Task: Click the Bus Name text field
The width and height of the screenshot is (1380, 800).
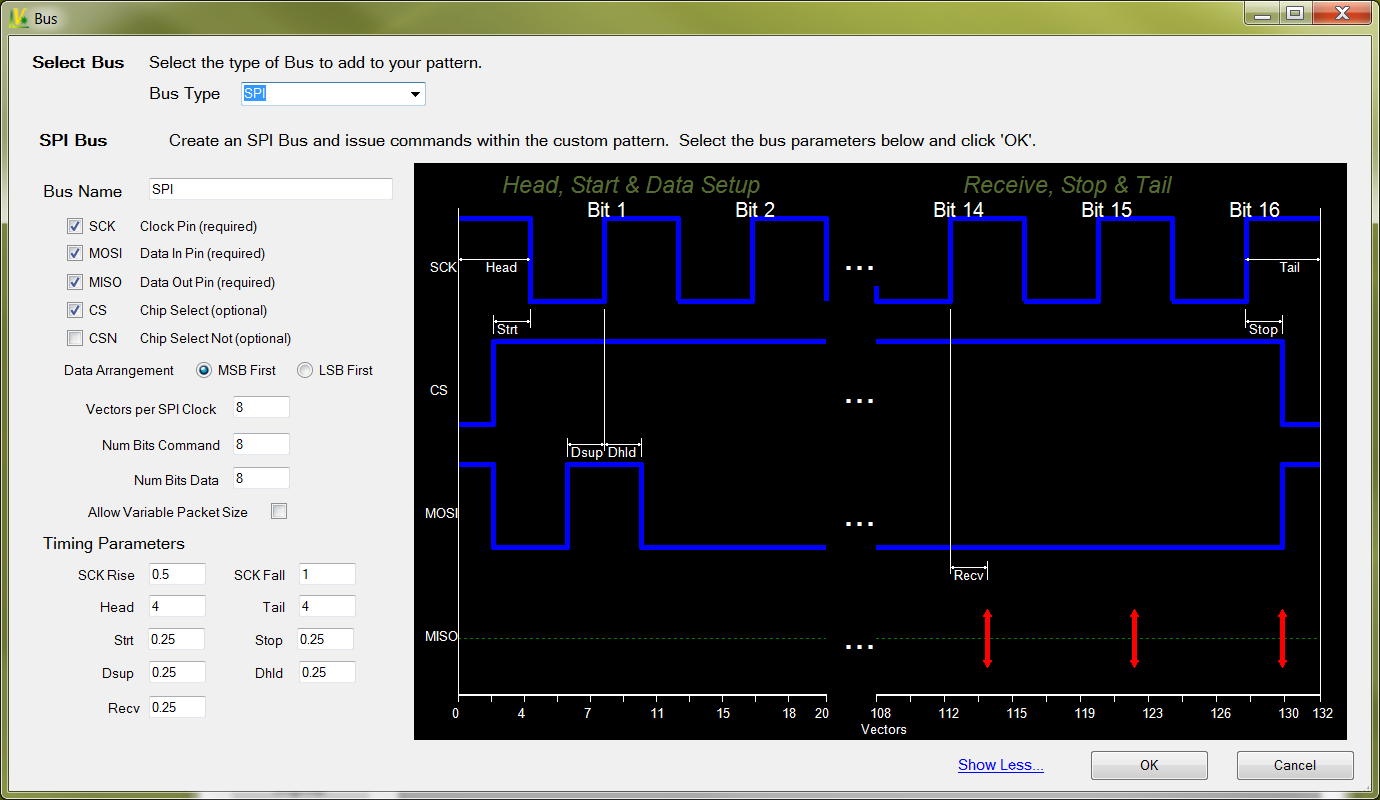Action: tap(270, 189)
